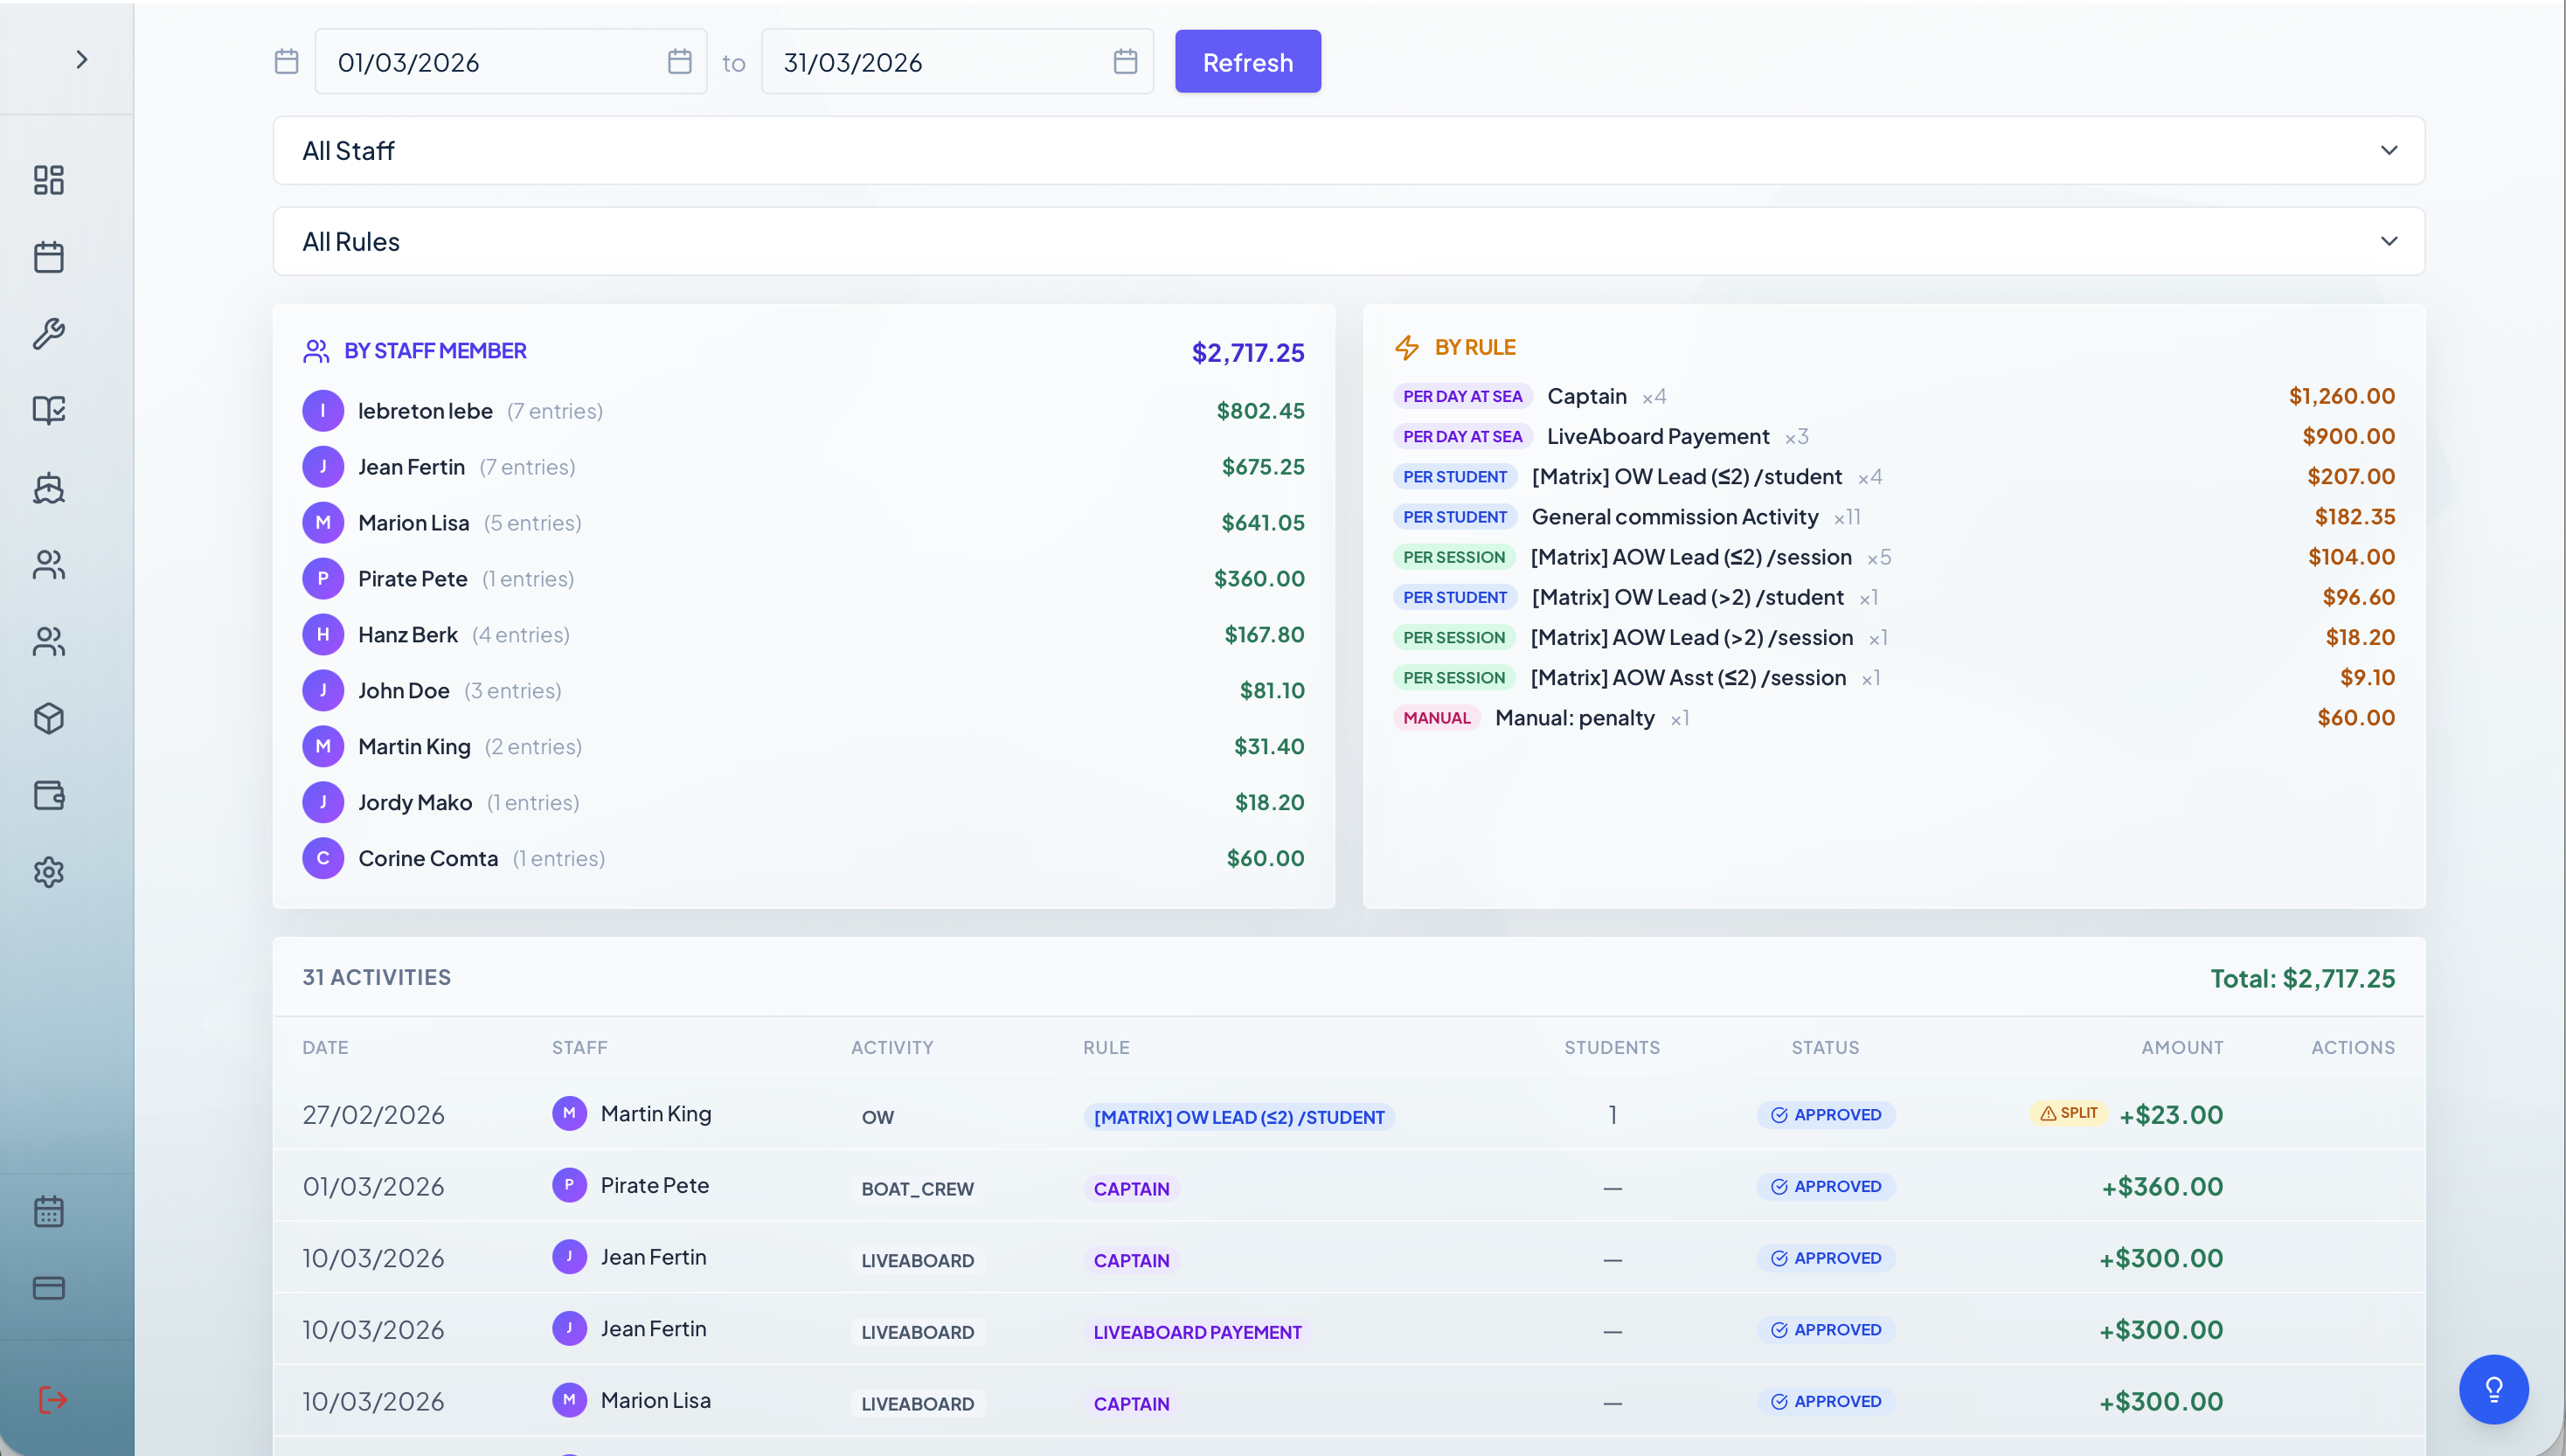The height and width of the screenshot is (1456, 2566).
Task: Click [Matrix] OW Lead (>2) /student rule
Action: tap(1894, 597)
